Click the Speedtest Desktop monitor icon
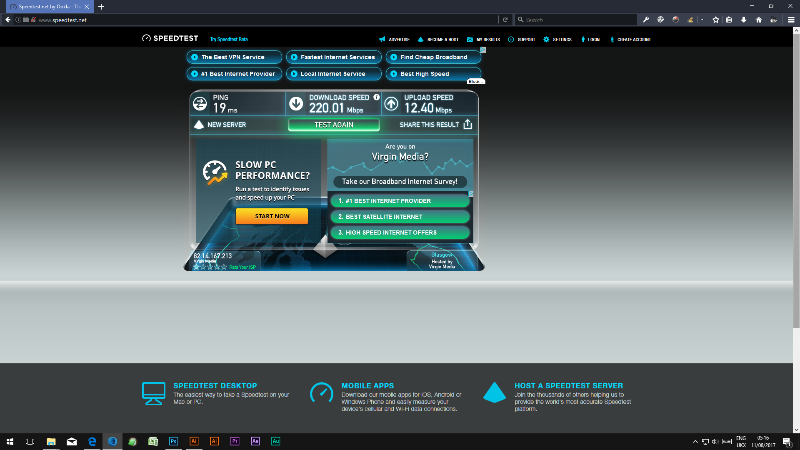The height and width of the screenshot is (450, 800). (x=154, y=393)
